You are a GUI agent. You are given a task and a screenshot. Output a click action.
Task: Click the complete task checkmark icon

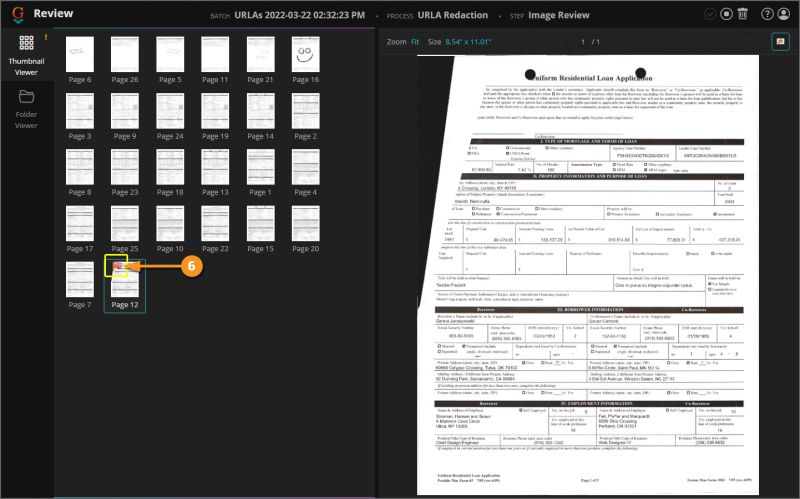710,14
